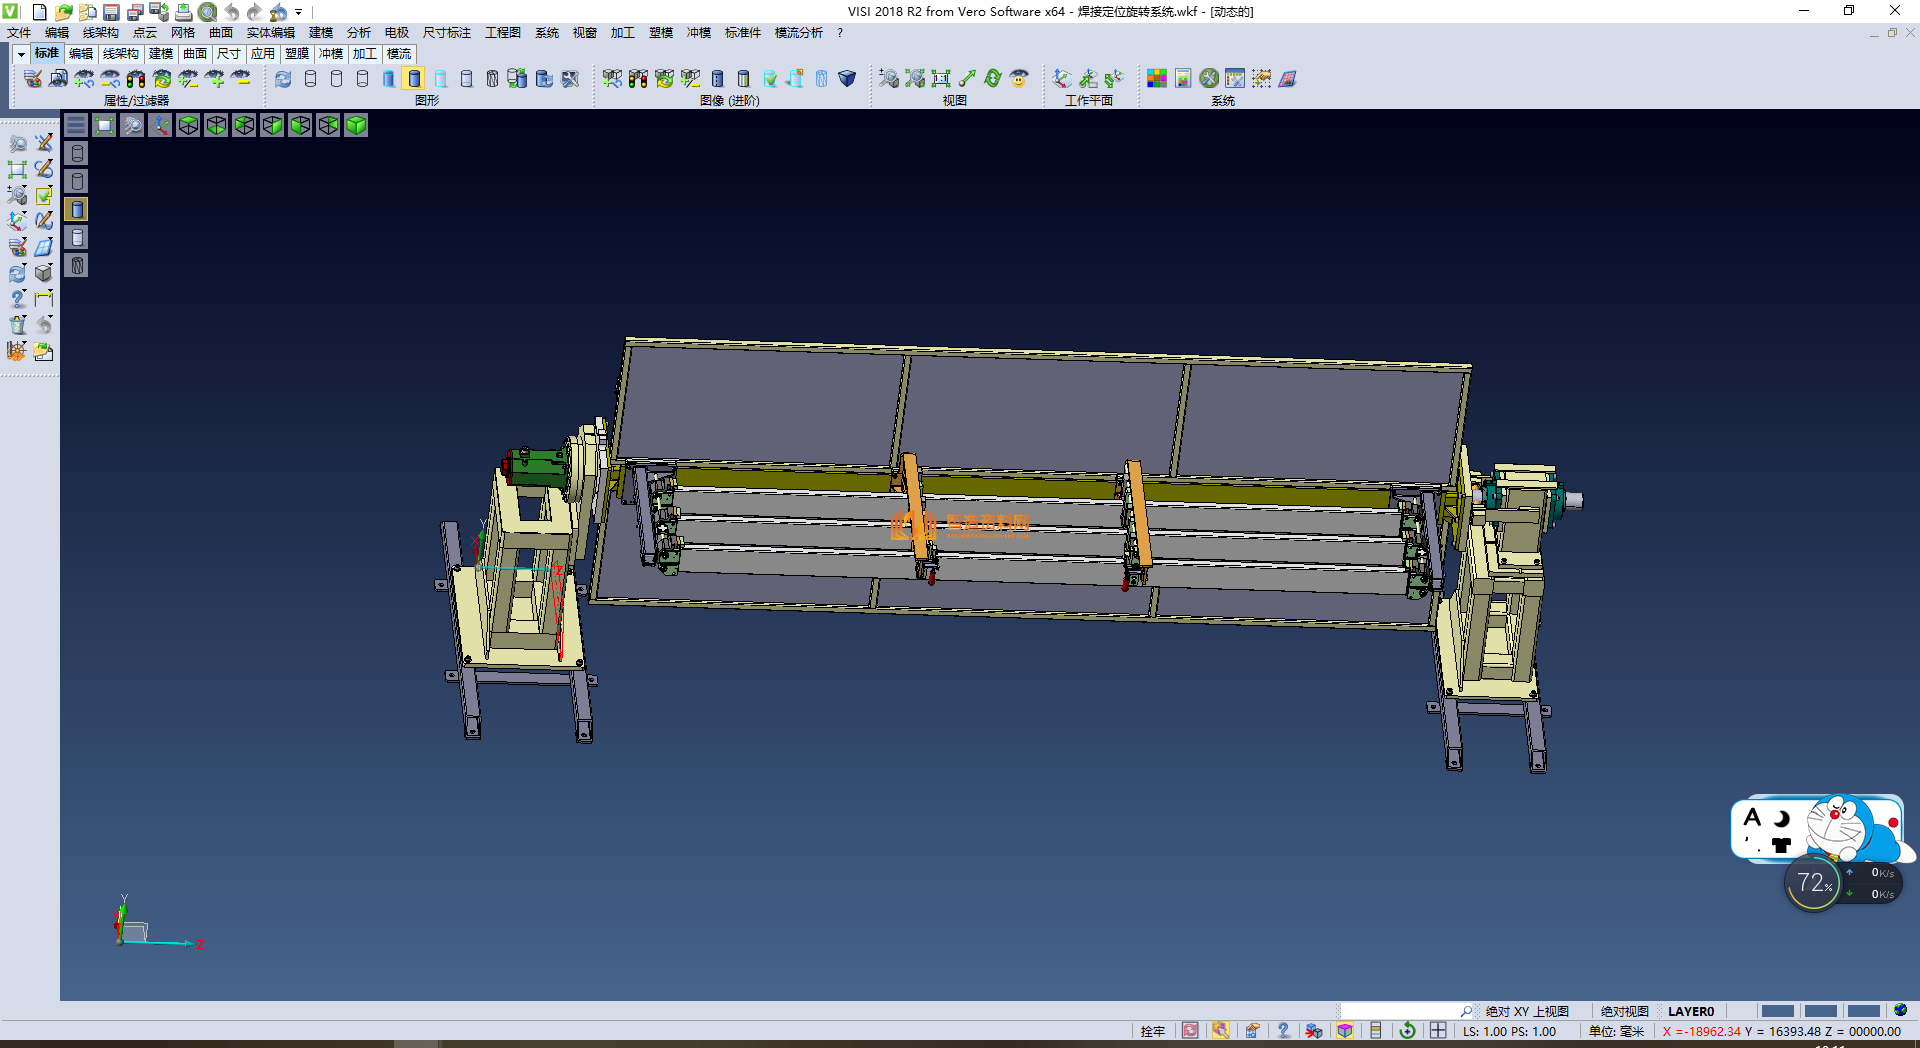Toggle the highlighted cylinder in left viewport strip
Viewport: 1920px width, 1048px height.
pyautogui.click(x=77, y=209)
